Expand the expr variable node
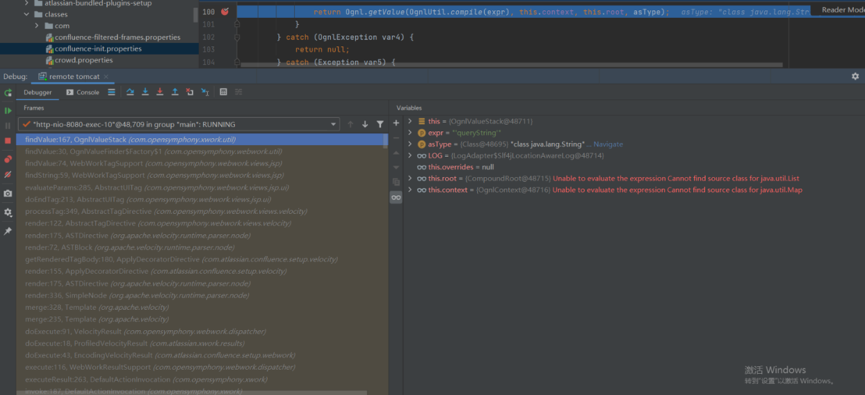This screenshot has width=865, height=395. [410, 132]
